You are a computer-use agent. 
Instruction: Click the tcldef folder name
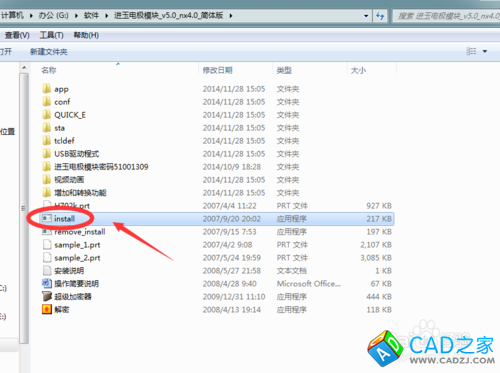pos(64,141)
